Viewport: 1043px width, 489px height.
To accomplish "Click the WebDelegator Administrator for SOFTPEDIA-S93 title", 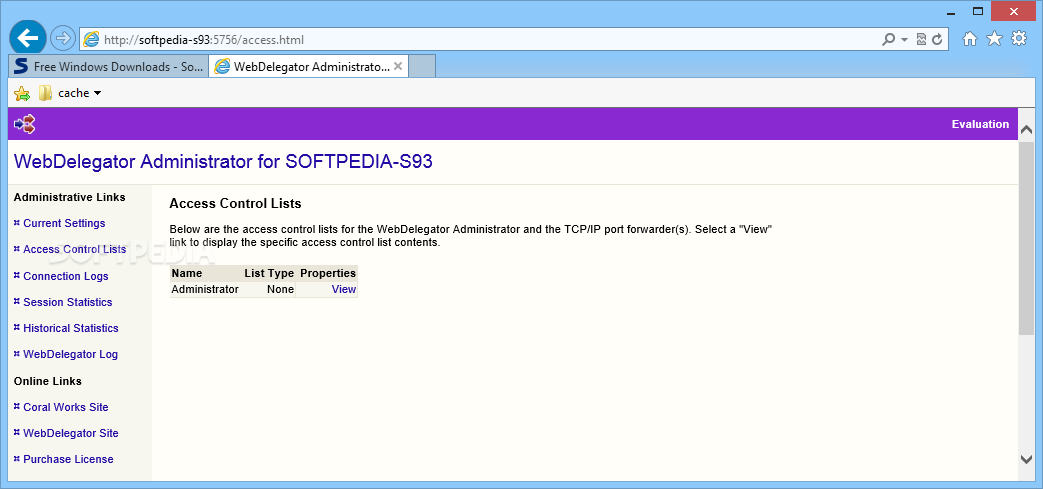I will [224, 162].
